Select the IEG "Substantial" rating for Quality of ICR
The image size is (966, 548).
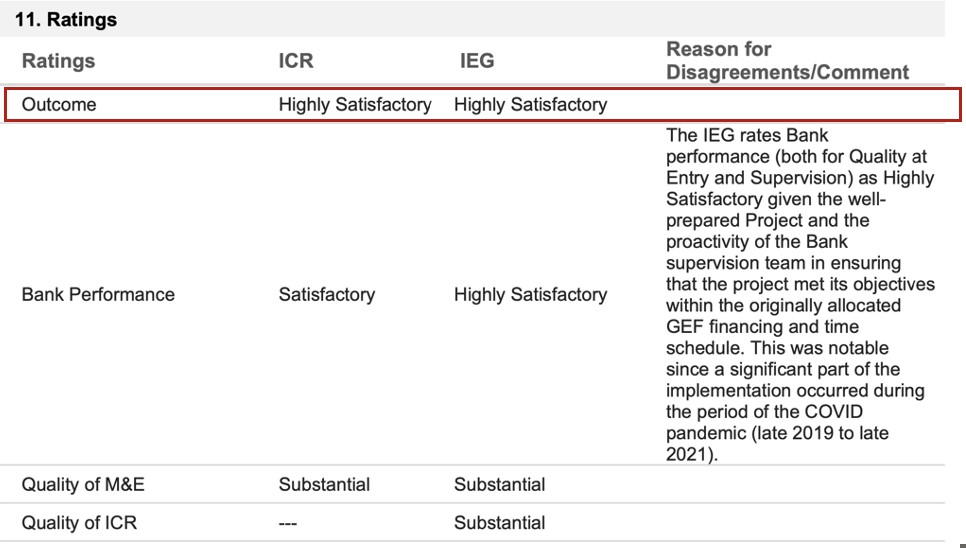pyautogui.click(x=499, y=523)
